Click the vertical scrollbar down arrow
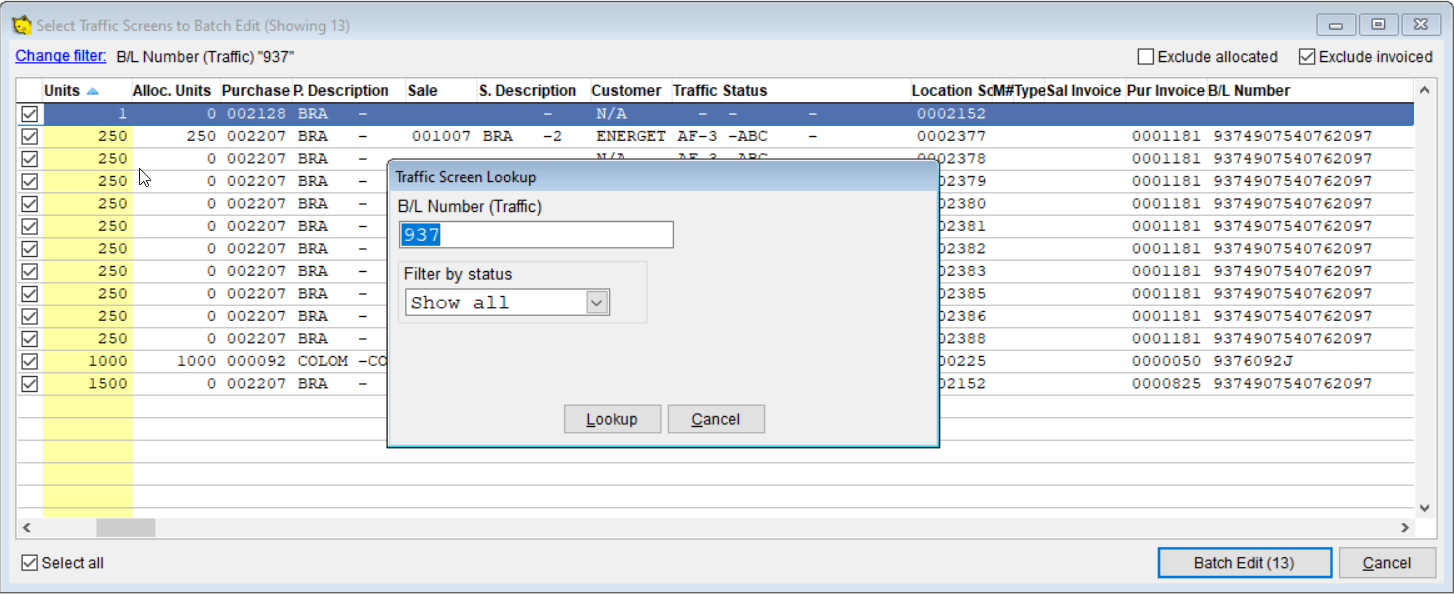This screenshot has width=1454, height=594. 1425,507
